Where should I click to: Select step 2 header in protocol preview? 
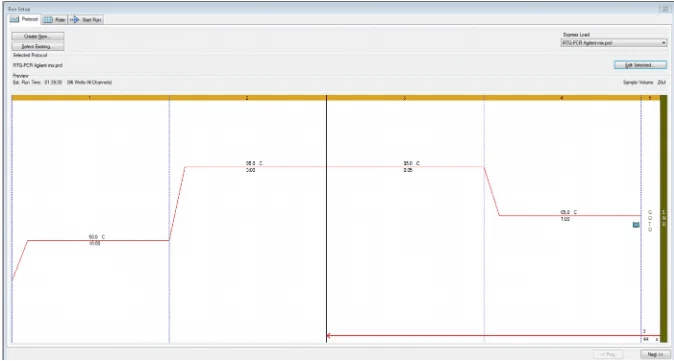tap(248, 98)
